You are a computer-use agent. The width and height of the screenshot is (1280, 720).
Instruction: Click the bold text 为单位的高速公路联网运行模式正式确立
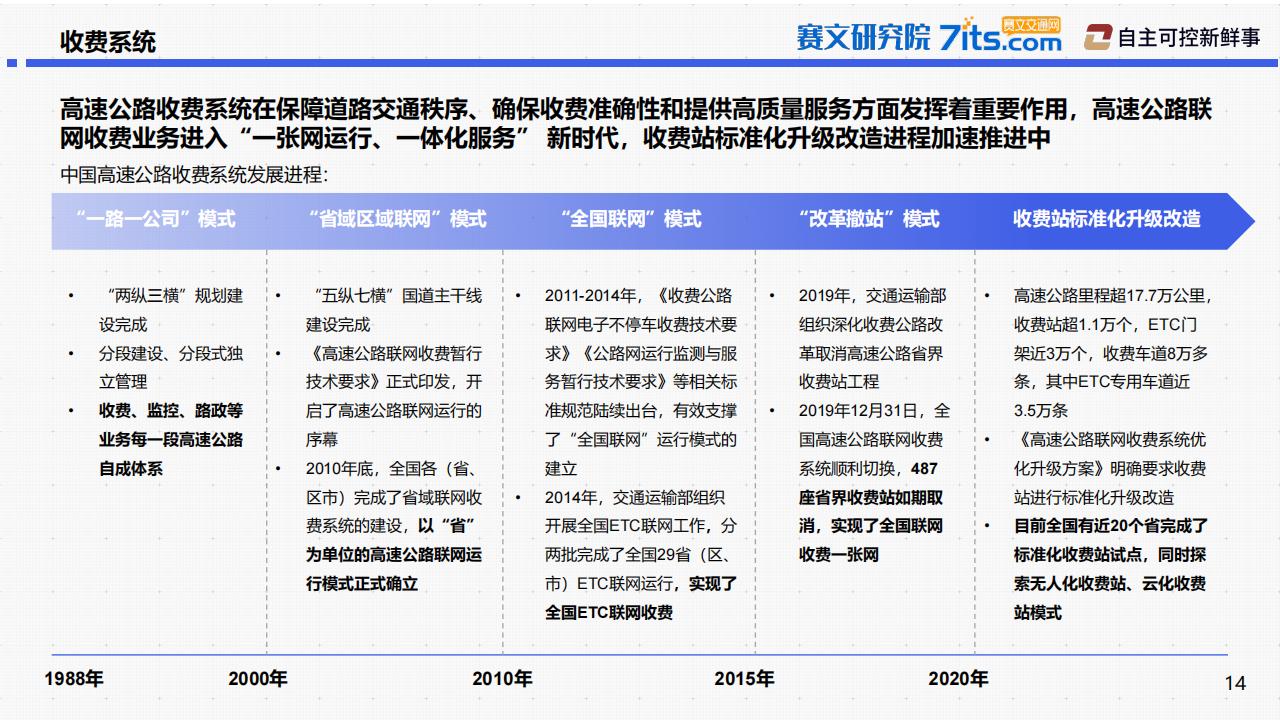[x=394, y=568]
